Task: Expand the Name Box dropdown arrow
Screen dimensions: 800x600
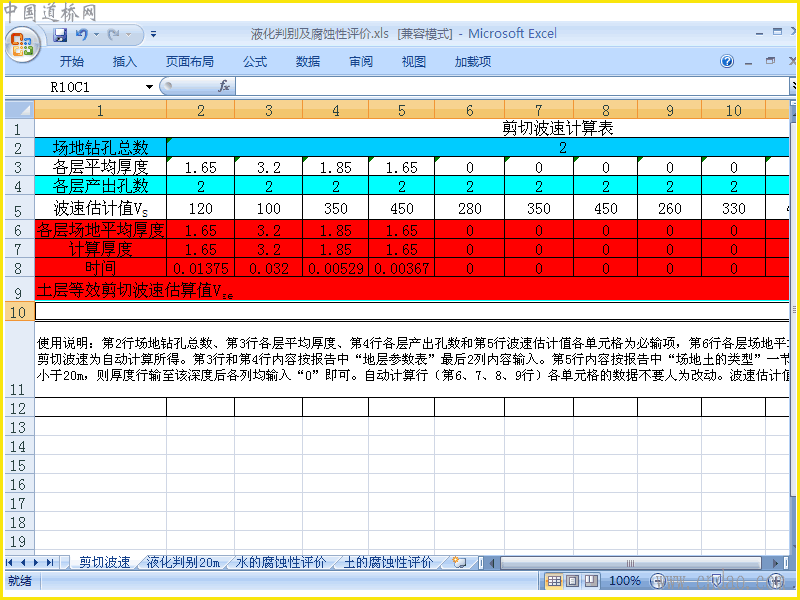Action: pyautogui.click(x=149, y=87)
